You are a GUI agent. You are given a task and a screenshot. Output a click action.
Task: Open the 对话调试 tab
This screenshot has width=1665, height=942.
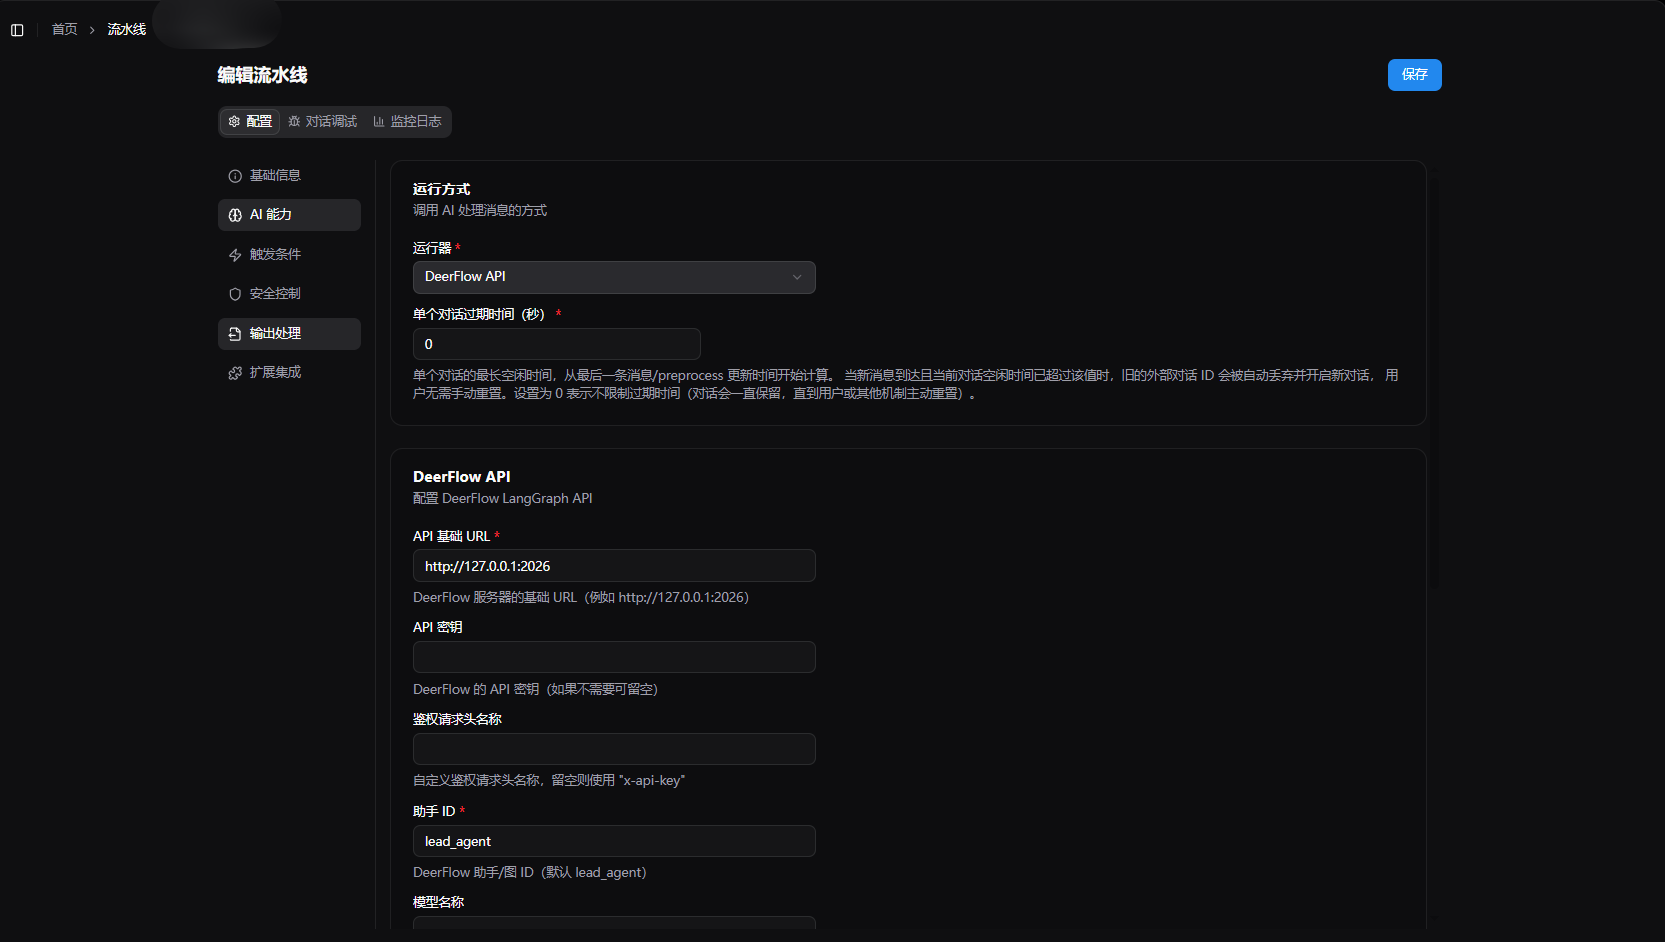click(x=322, y=122)
